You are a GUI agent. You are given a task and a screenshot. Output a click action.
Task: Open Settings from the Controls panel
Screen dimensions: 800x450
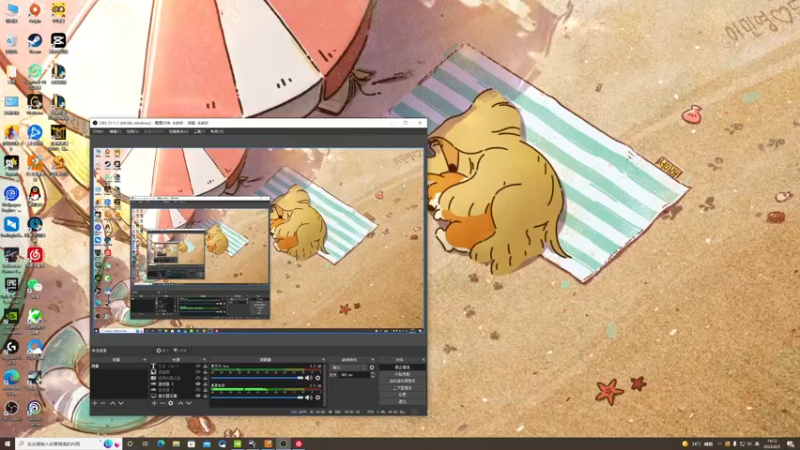pyautogui.click(x=400, y=395)
